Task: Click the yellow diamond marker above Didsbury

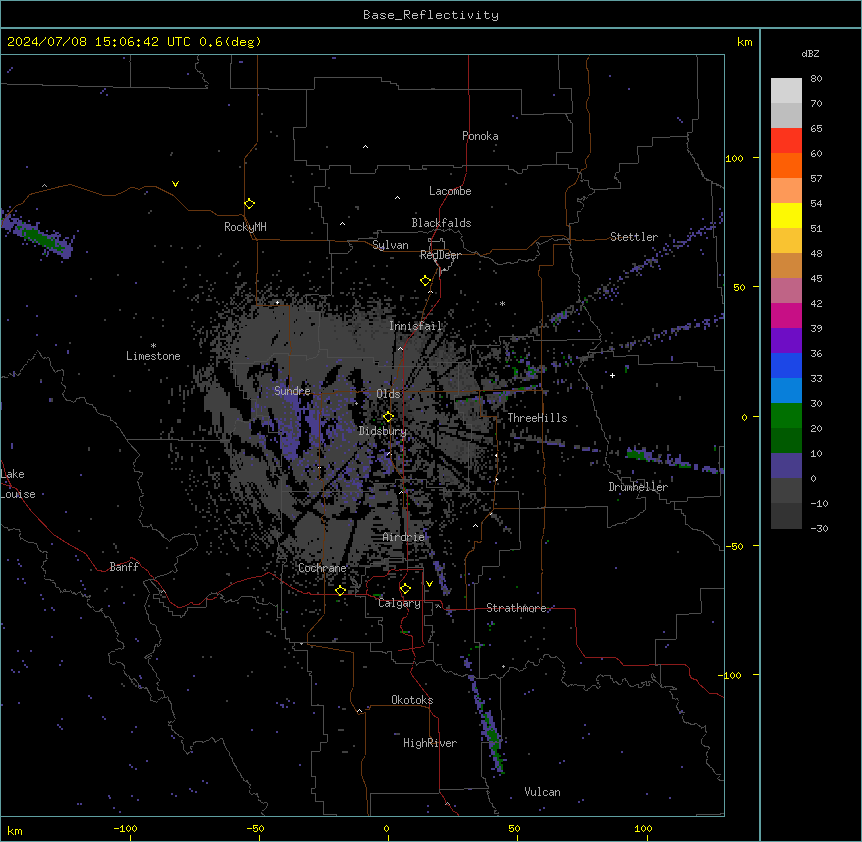Action: [388, 417]
